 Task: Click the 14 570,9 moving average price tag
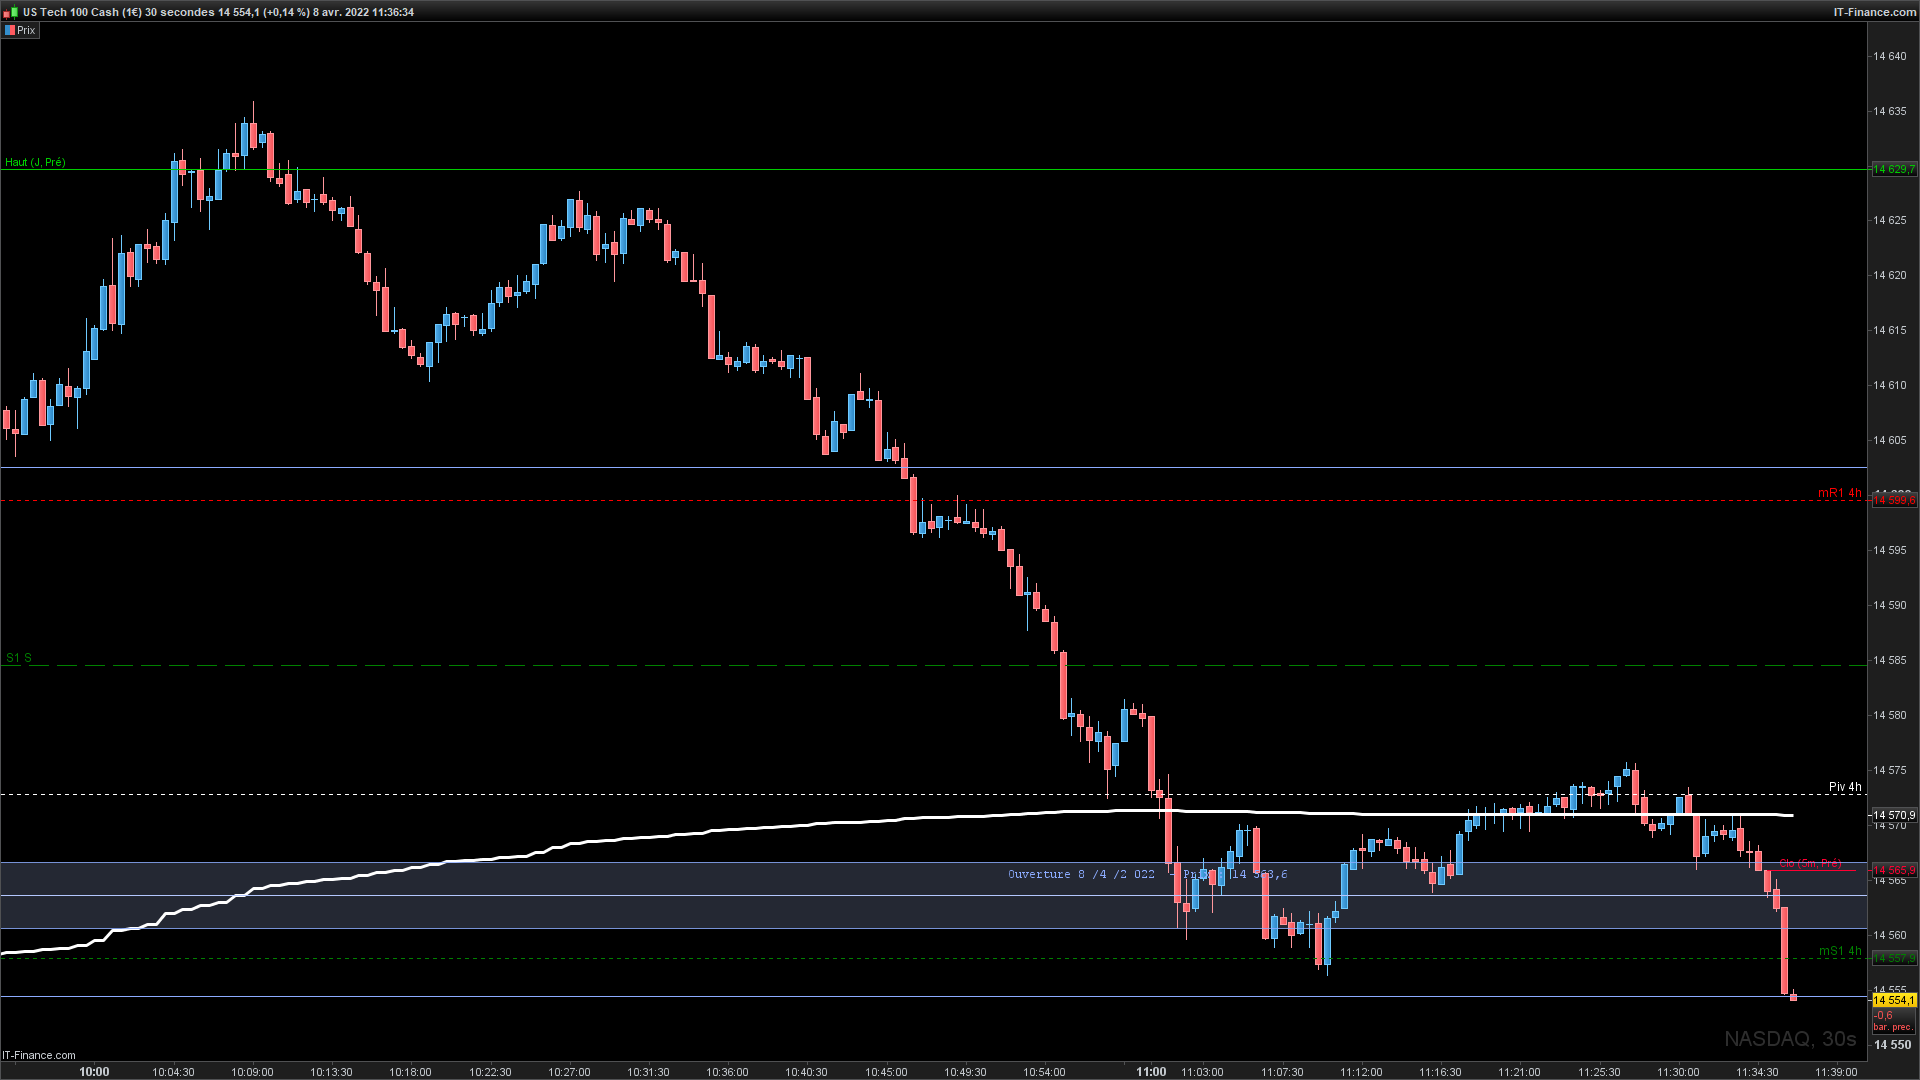click(x=1893, y=815)
